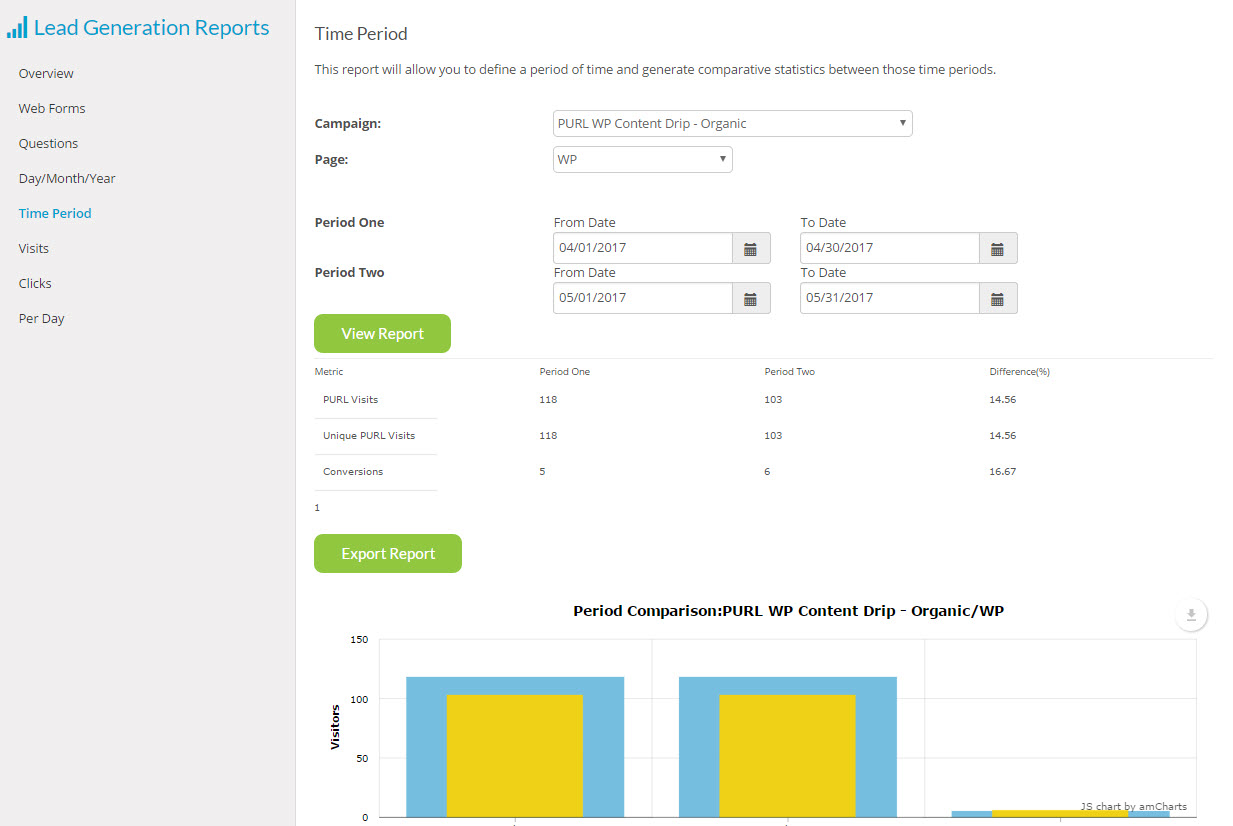Image resolution: width=1233 pixels, height=826 pixels.
Task: Click the PURL Visits metric row
Action: (763, 400)
